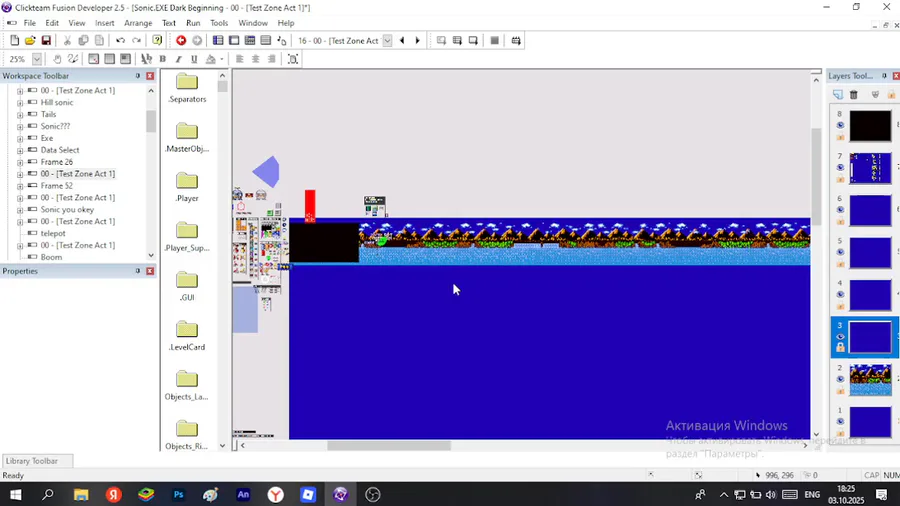The height and width of the screenshot is (506, 900).
Task: Select the hand pan tool icon
Action: (x=57, y=59)
